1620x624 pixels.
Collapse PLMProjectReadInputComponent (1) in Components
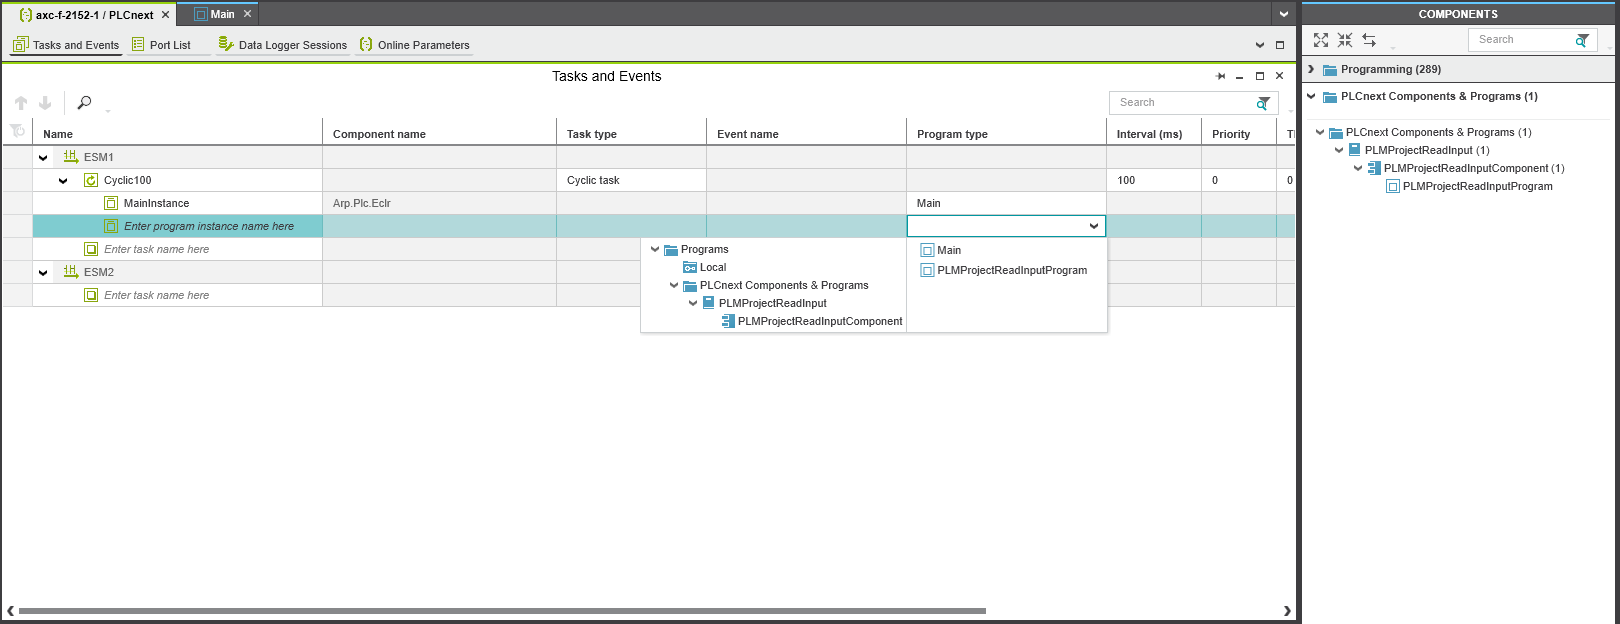tap(1358, 169)
